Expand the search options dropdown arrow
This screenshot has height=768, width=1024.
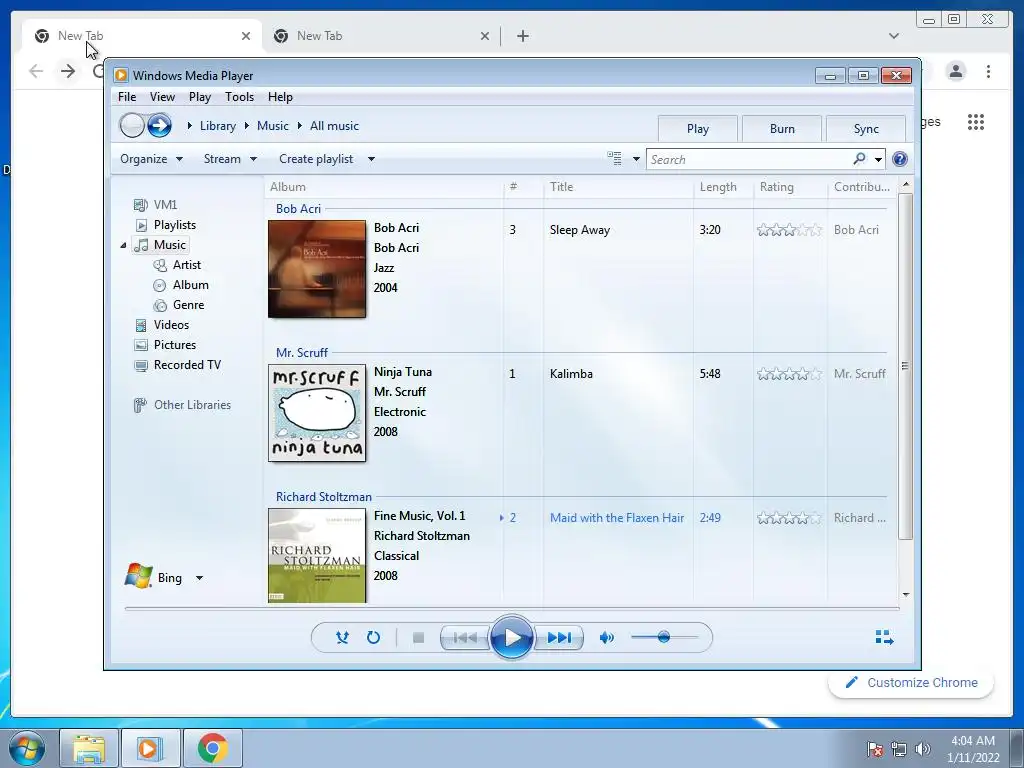878,159
